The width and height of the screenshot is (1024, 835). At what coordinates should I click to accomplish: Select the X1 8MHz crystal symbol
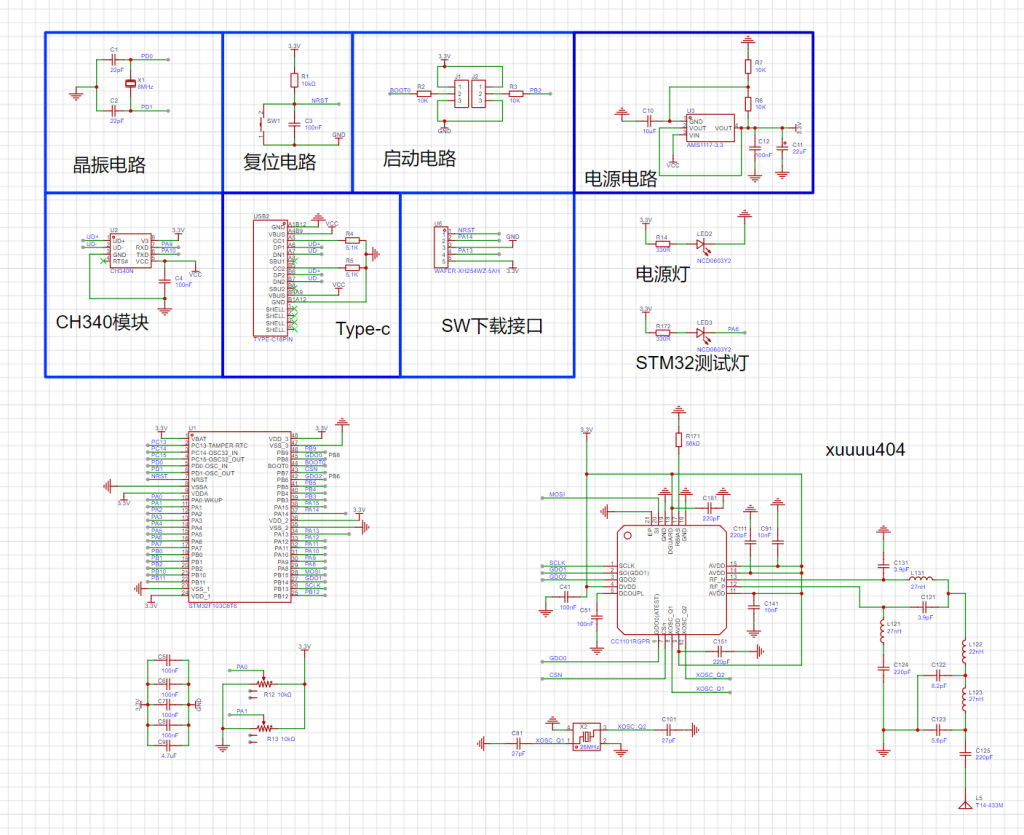[x=130, y=84]
